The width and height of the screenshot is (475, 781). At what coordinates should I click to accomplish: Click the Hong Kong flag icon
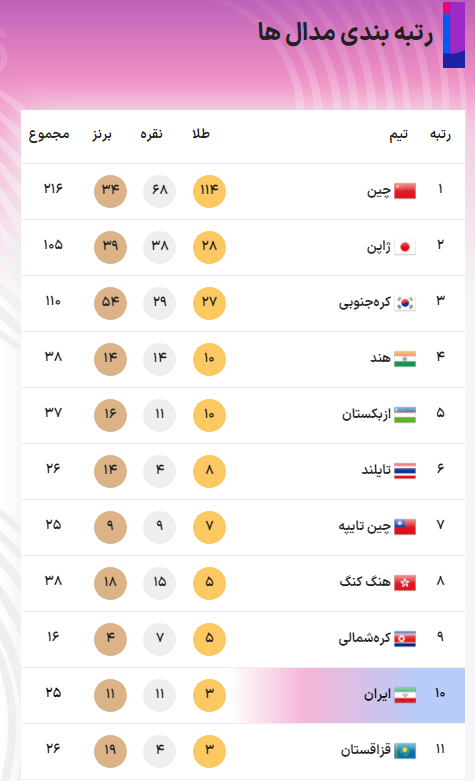point(405,583)
